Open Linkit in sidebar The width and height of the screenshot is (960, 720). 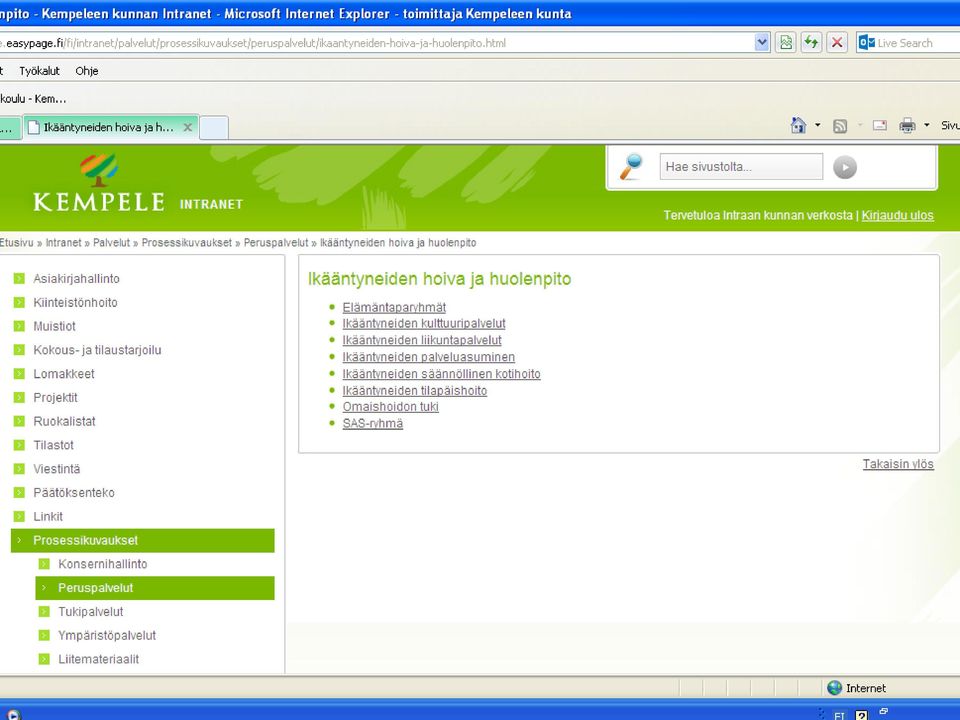(48, 517)
